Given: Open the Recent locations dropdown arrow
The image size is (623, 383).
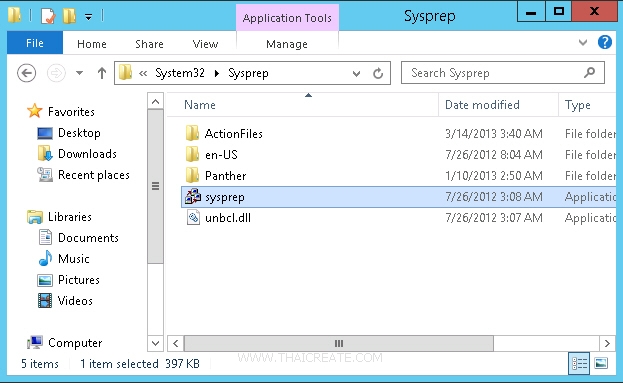Looking at the screenshot, I should (x=79, y=73).
